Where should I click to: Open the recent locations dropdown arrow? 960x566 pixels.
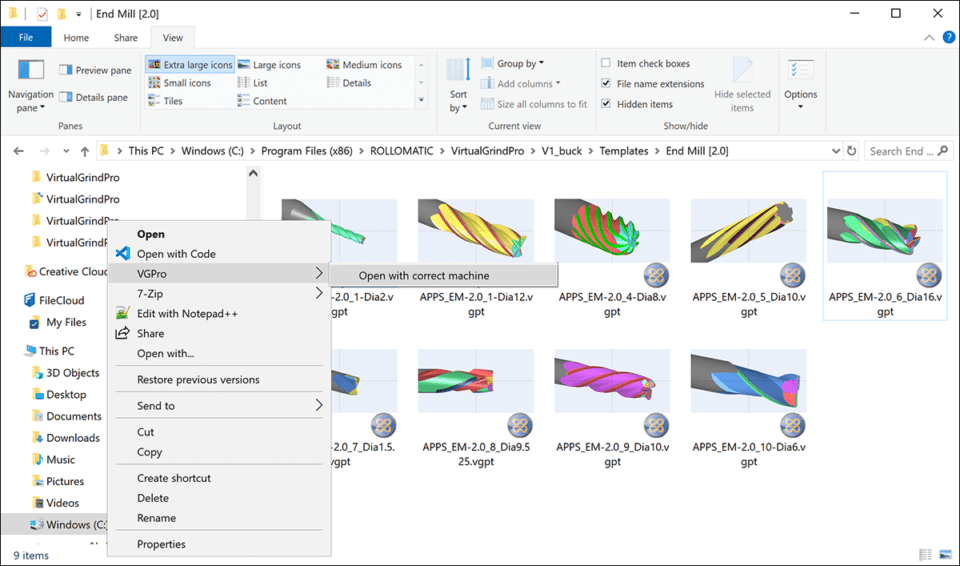click(66, 151)
